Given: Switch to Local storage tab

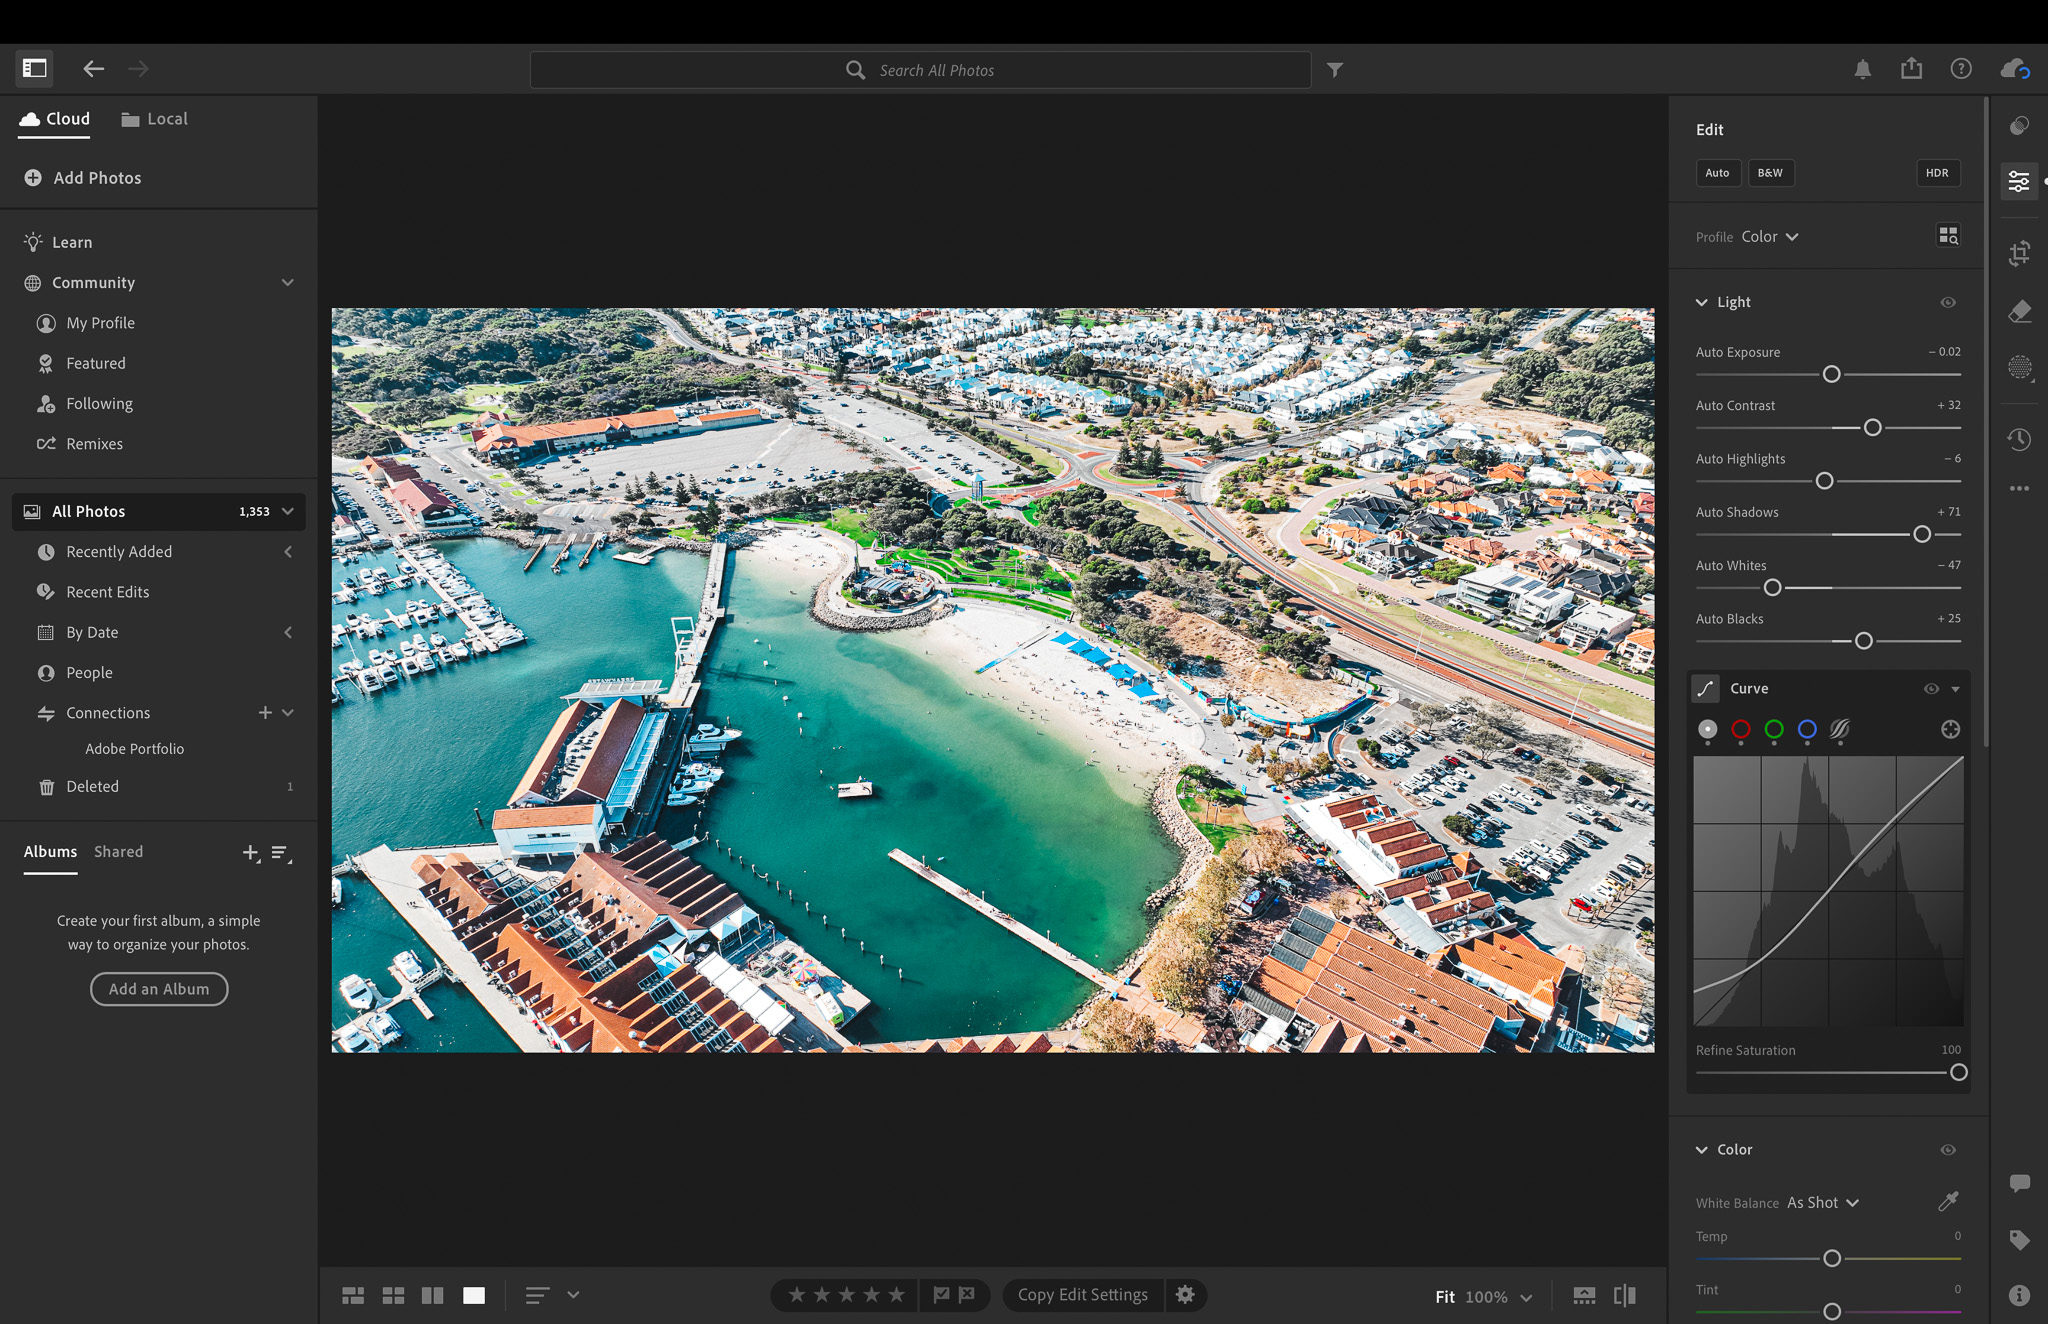Looking at the screenshot, I should pyautogui.click(x=154, y=118).
